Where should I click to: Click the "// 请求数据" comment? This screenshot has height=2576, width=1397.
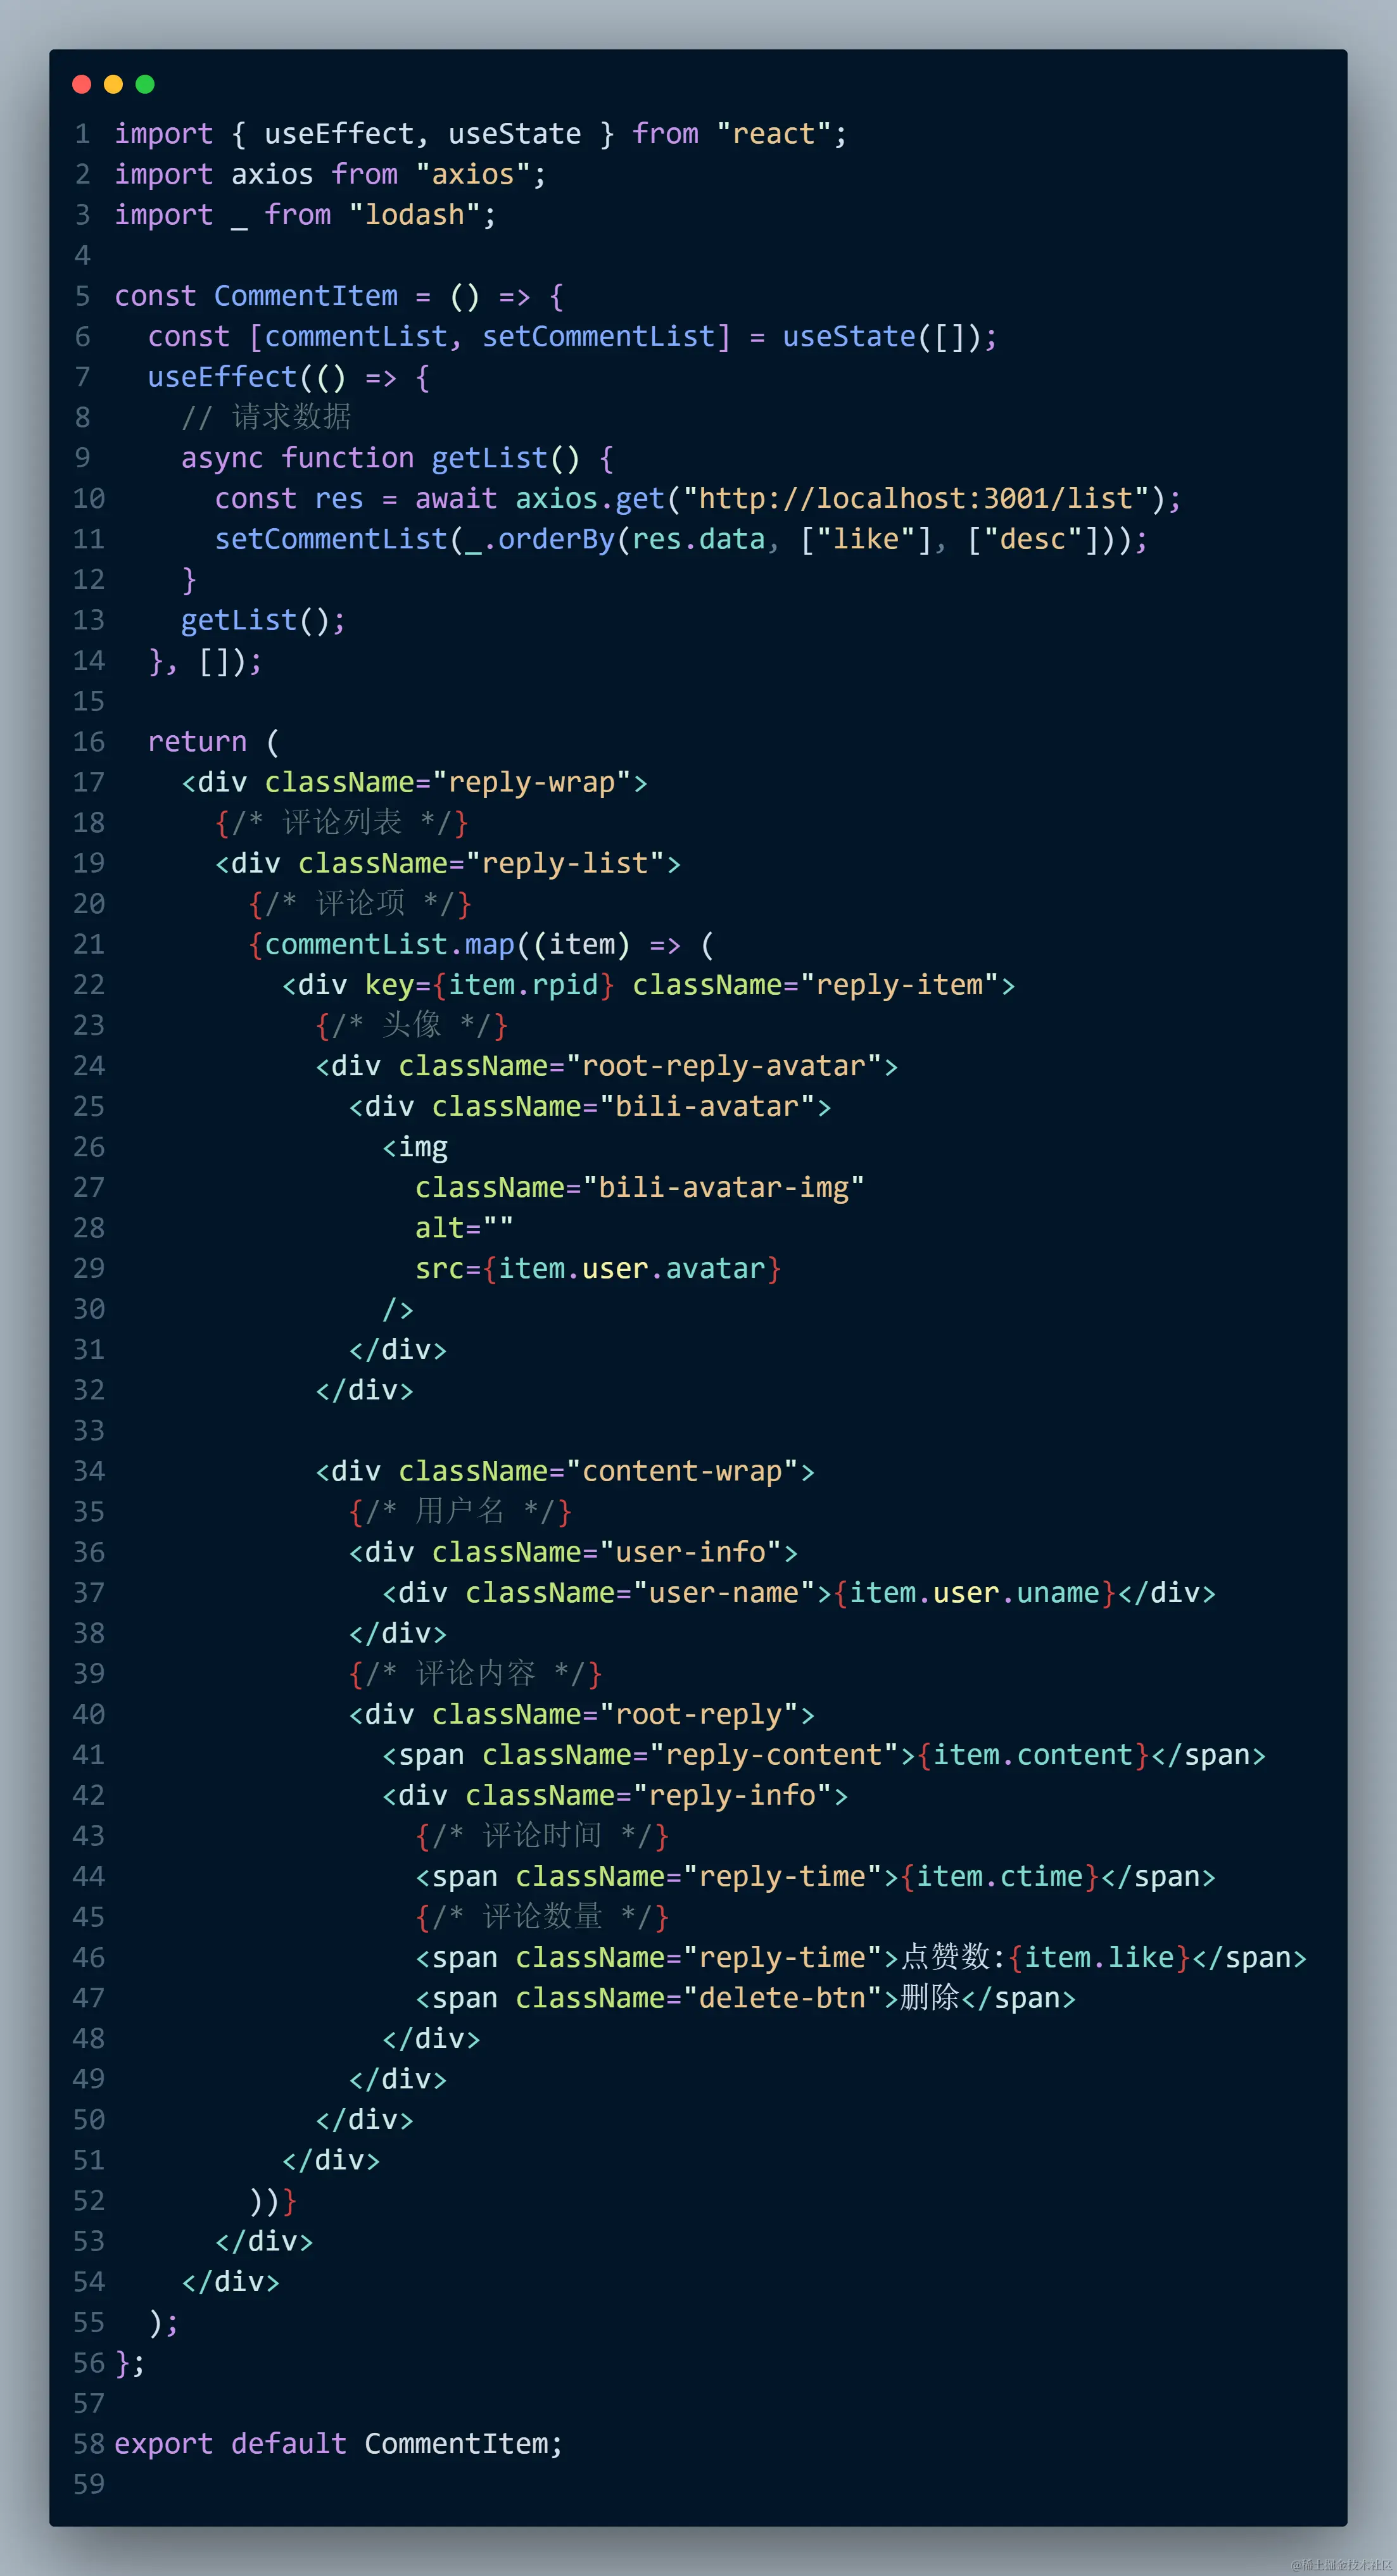pos(266,418)
